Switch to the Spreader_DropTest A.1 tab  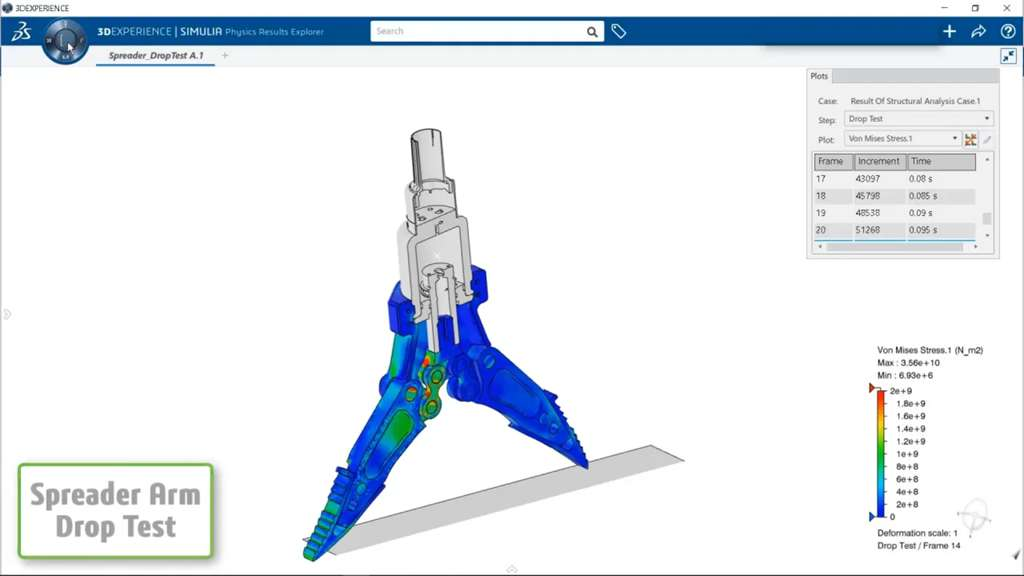pyautogui.click(x=155, y=56)
